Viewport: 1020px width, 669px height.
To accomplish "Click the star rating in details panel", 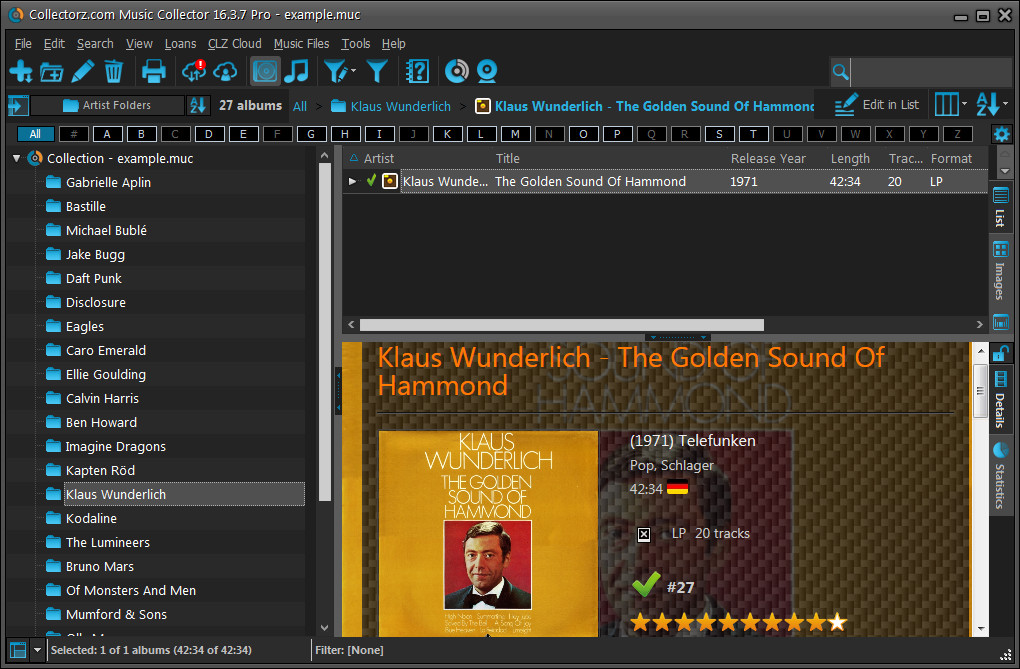I will click(738, 623).
